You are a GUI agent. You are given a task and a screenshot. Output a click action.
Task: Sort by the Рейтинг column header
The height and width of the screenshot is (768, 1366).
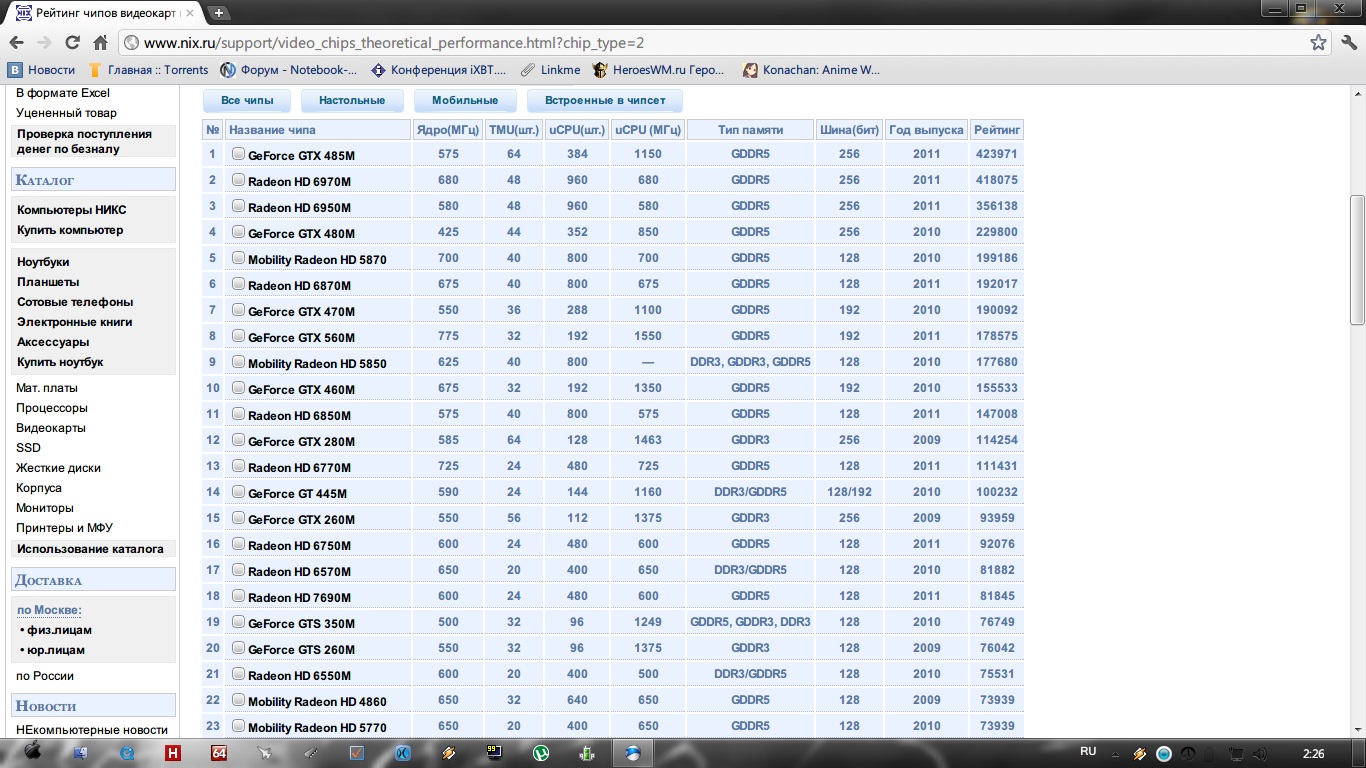997,130
